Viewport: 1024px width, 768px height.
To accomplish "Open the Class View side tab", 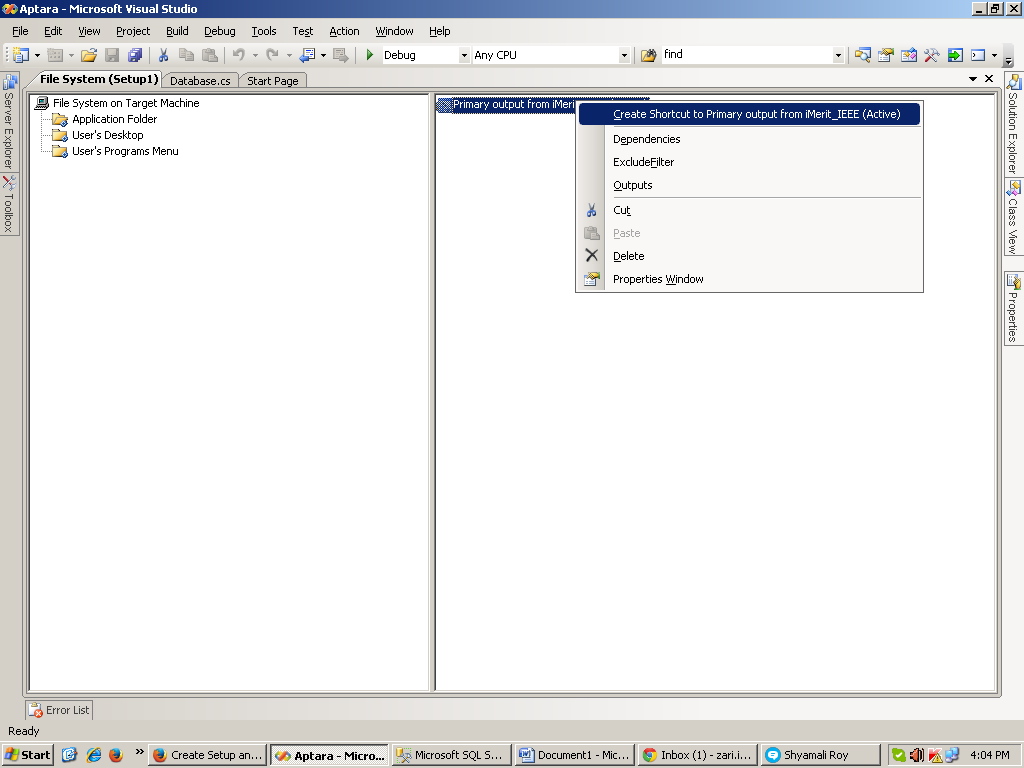I will (1013, 217).
